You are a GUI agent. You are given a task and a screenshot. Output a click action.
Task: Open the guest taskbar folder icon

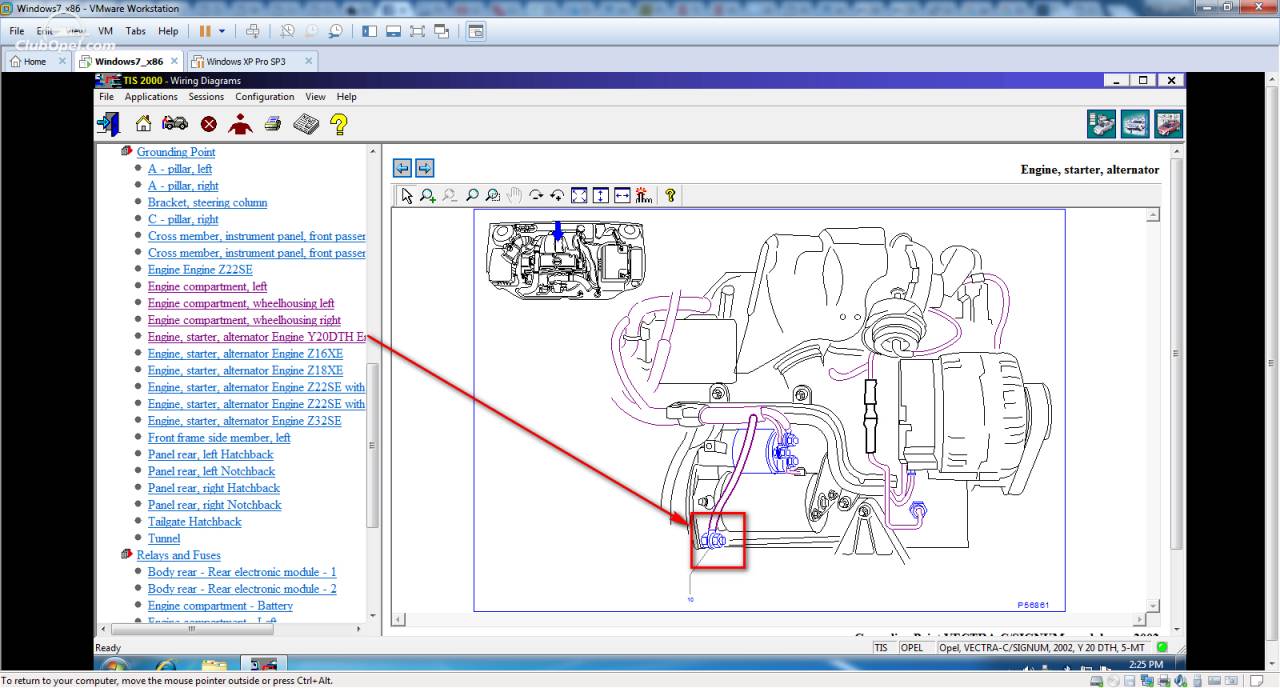tap(214, 666)
